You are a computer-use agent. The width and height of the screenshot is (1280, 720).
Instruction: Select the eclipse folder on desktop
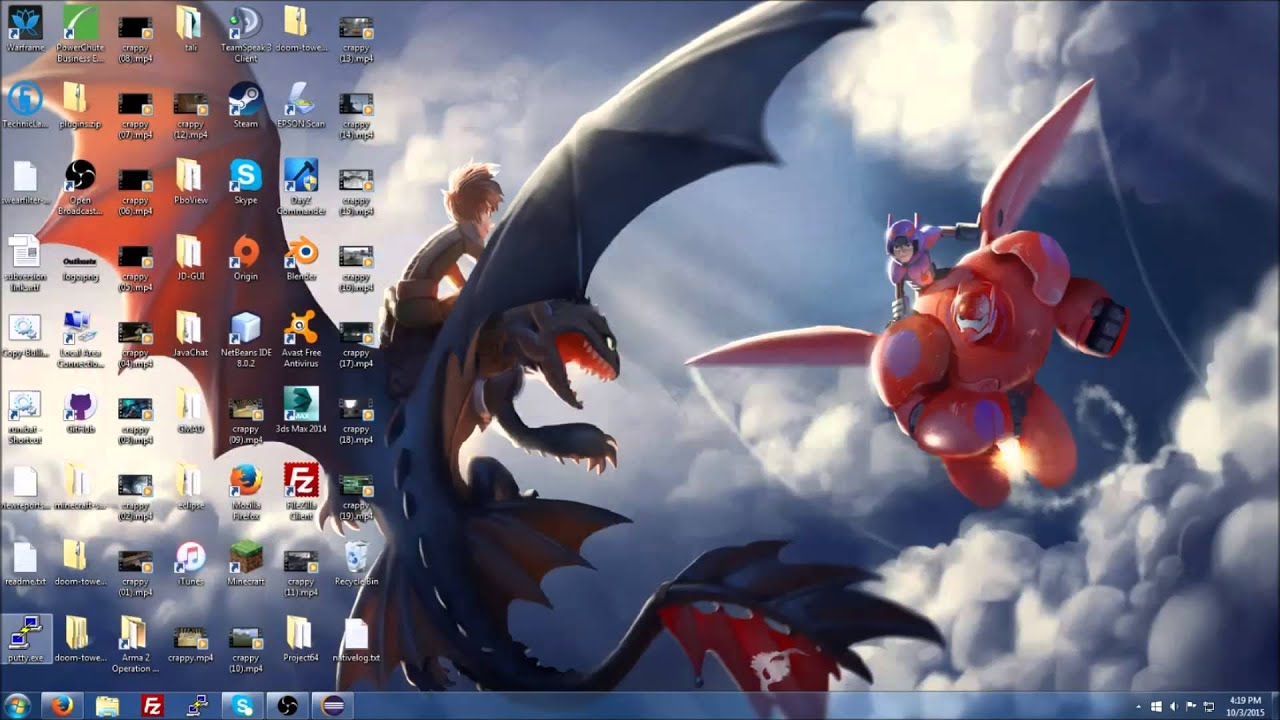tap(190, 487)
